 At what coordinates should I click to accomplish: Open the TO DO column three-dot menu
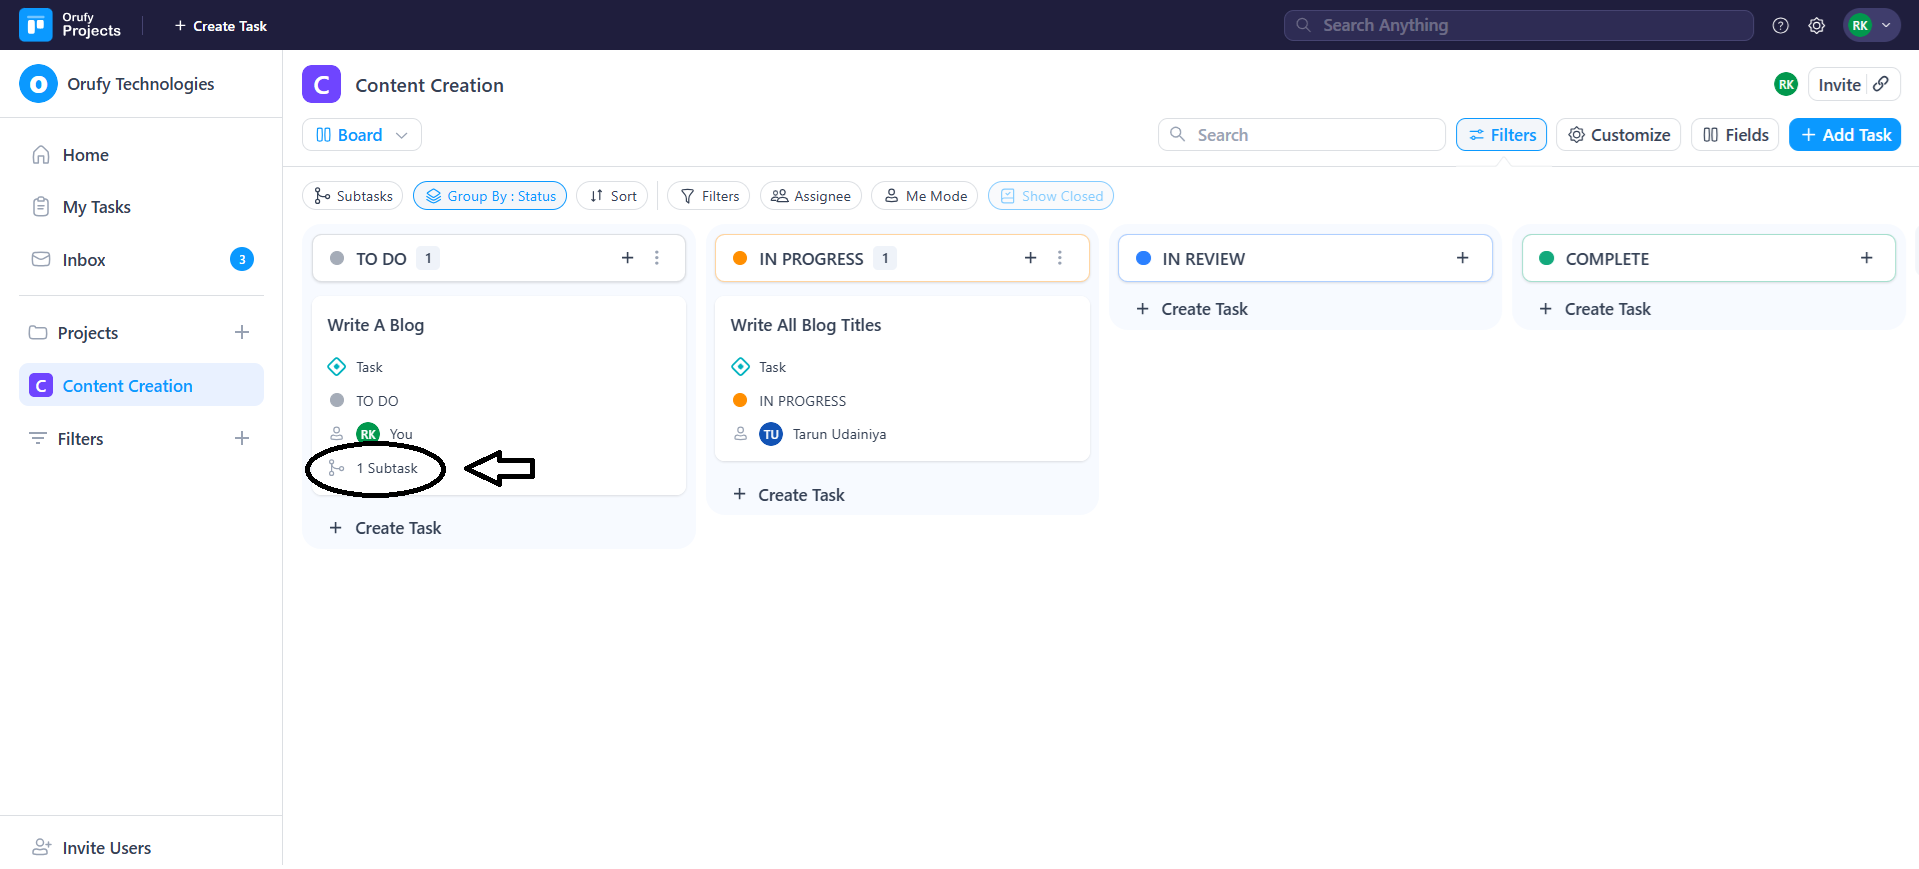pos(657,258)
